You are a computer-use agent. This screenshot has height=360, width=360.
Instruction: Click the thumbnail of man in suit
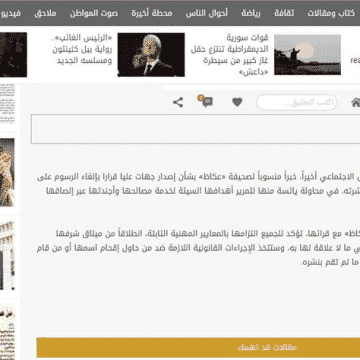click(x=151, y=54)
